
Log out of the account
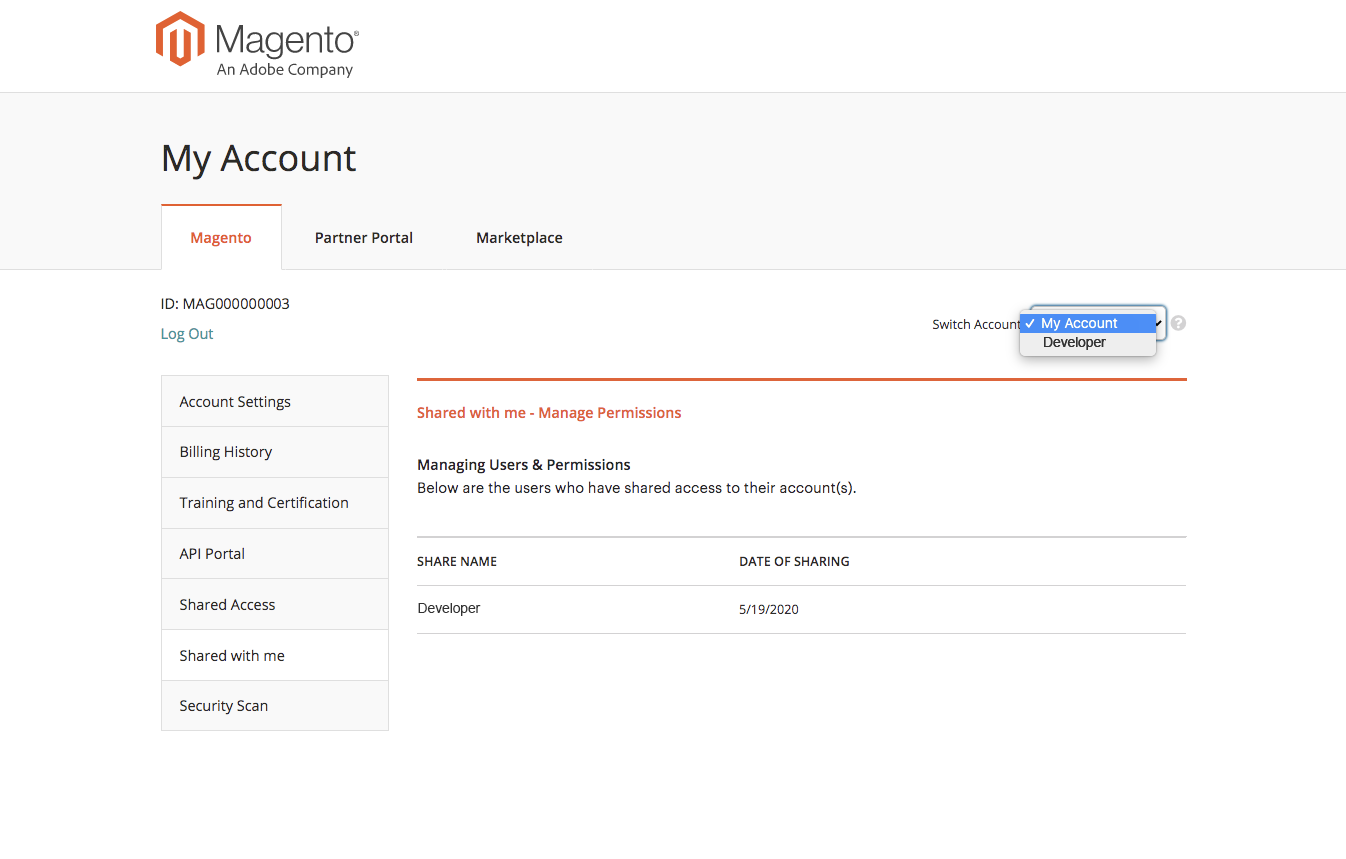(x=187, y=334)
